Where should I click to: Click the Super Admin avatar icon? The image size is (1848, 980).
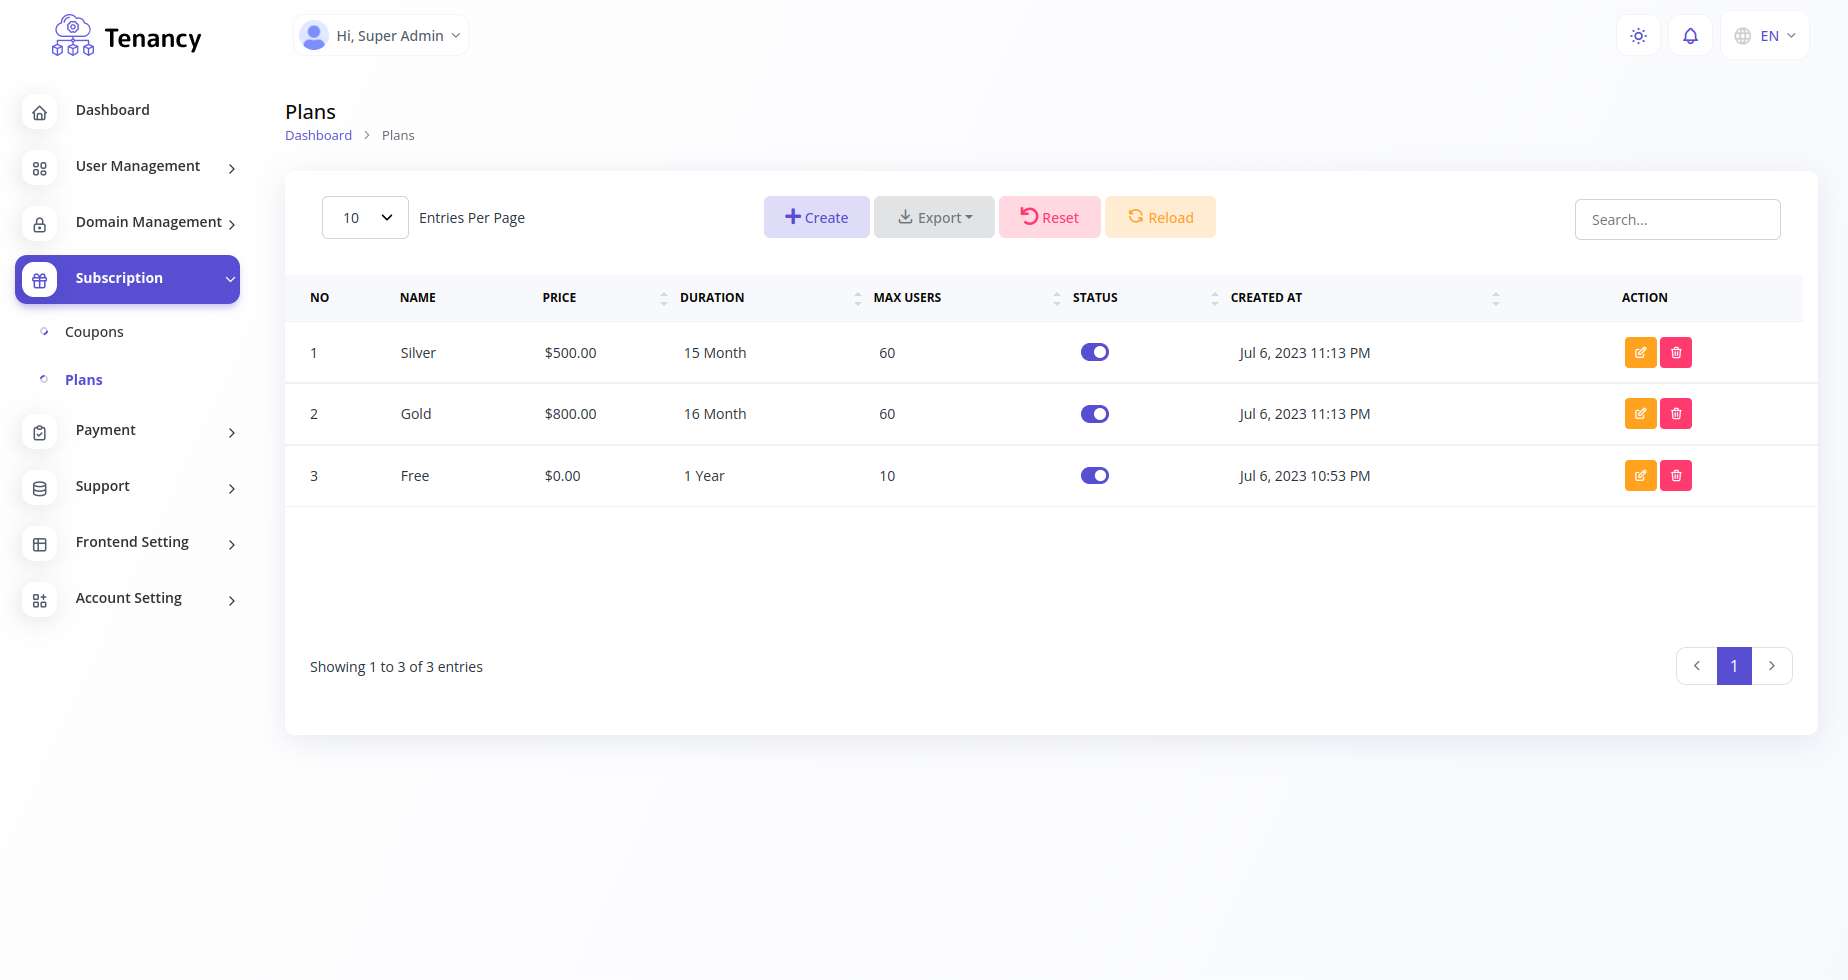[x=314, y=36]
